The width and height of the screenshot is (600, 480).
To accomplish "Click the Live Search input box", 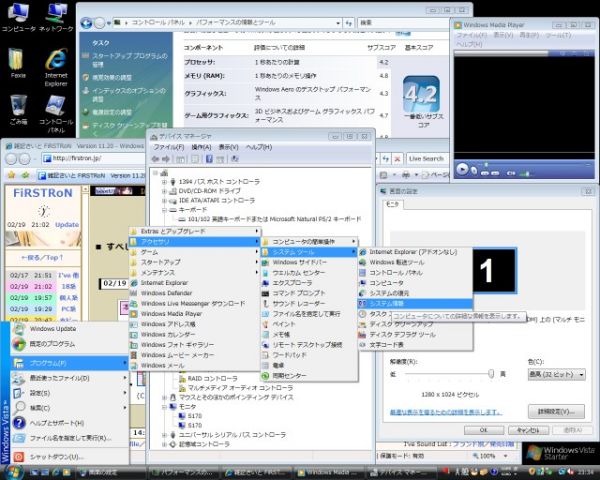I will point(428,158).
